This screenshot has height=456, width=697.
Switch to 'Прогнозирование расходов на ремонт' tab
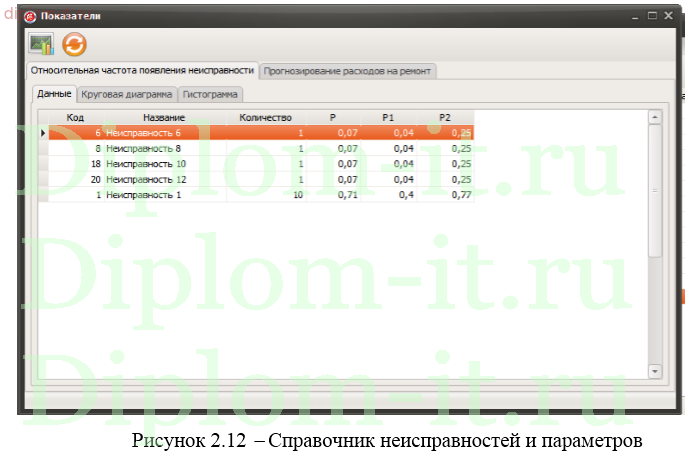[x=347, y=71]
